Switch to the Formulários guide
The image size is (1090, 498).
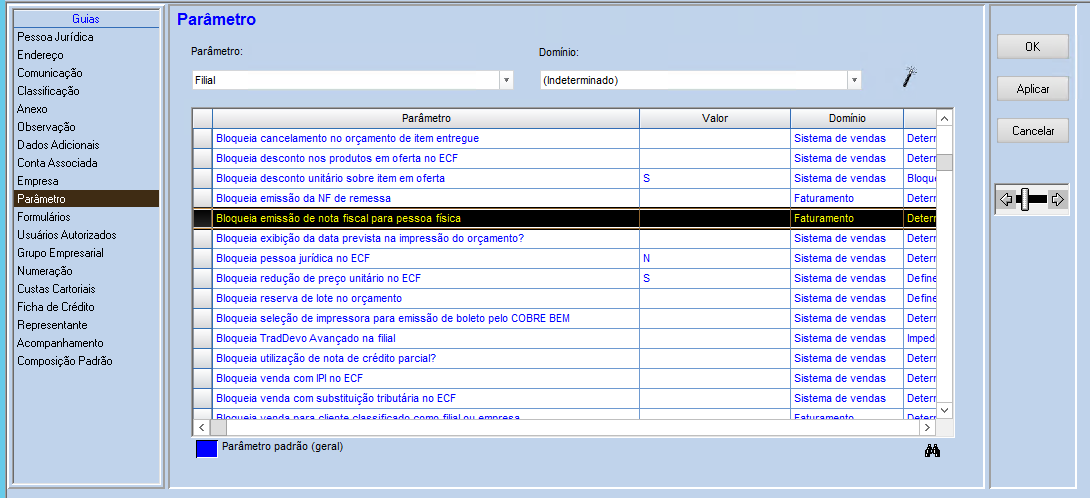click(x=44, y=217)
